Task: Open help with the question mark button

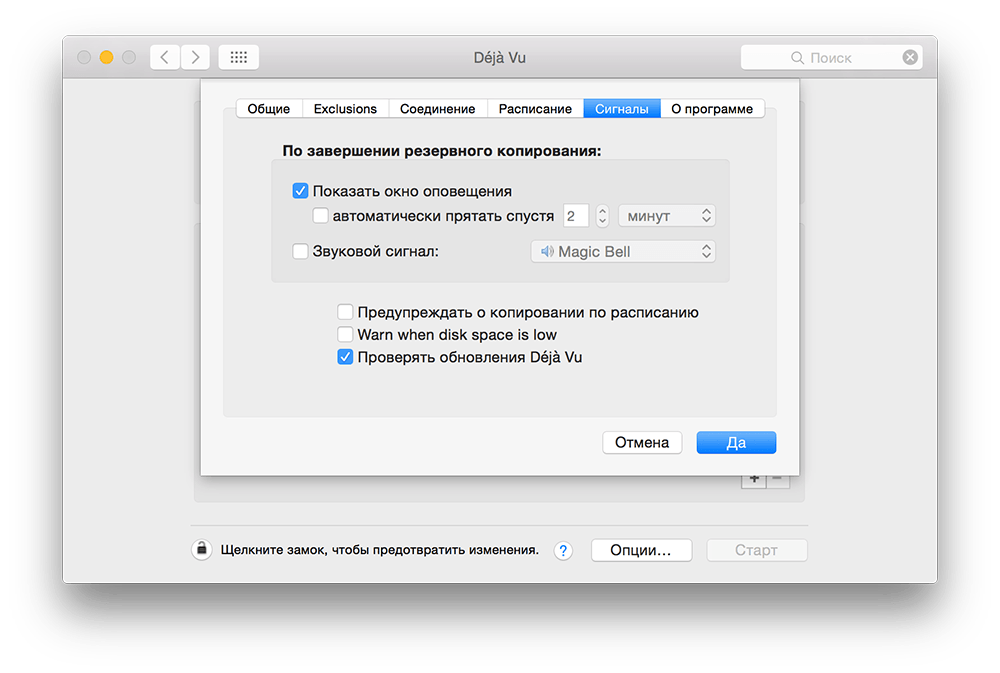Action: tap(563, 551)
